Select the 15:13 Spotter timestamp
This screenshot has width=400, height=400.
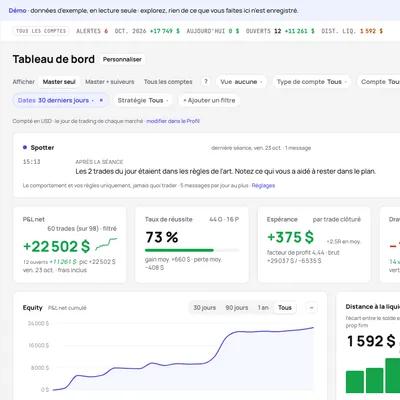tap(32, 162)
